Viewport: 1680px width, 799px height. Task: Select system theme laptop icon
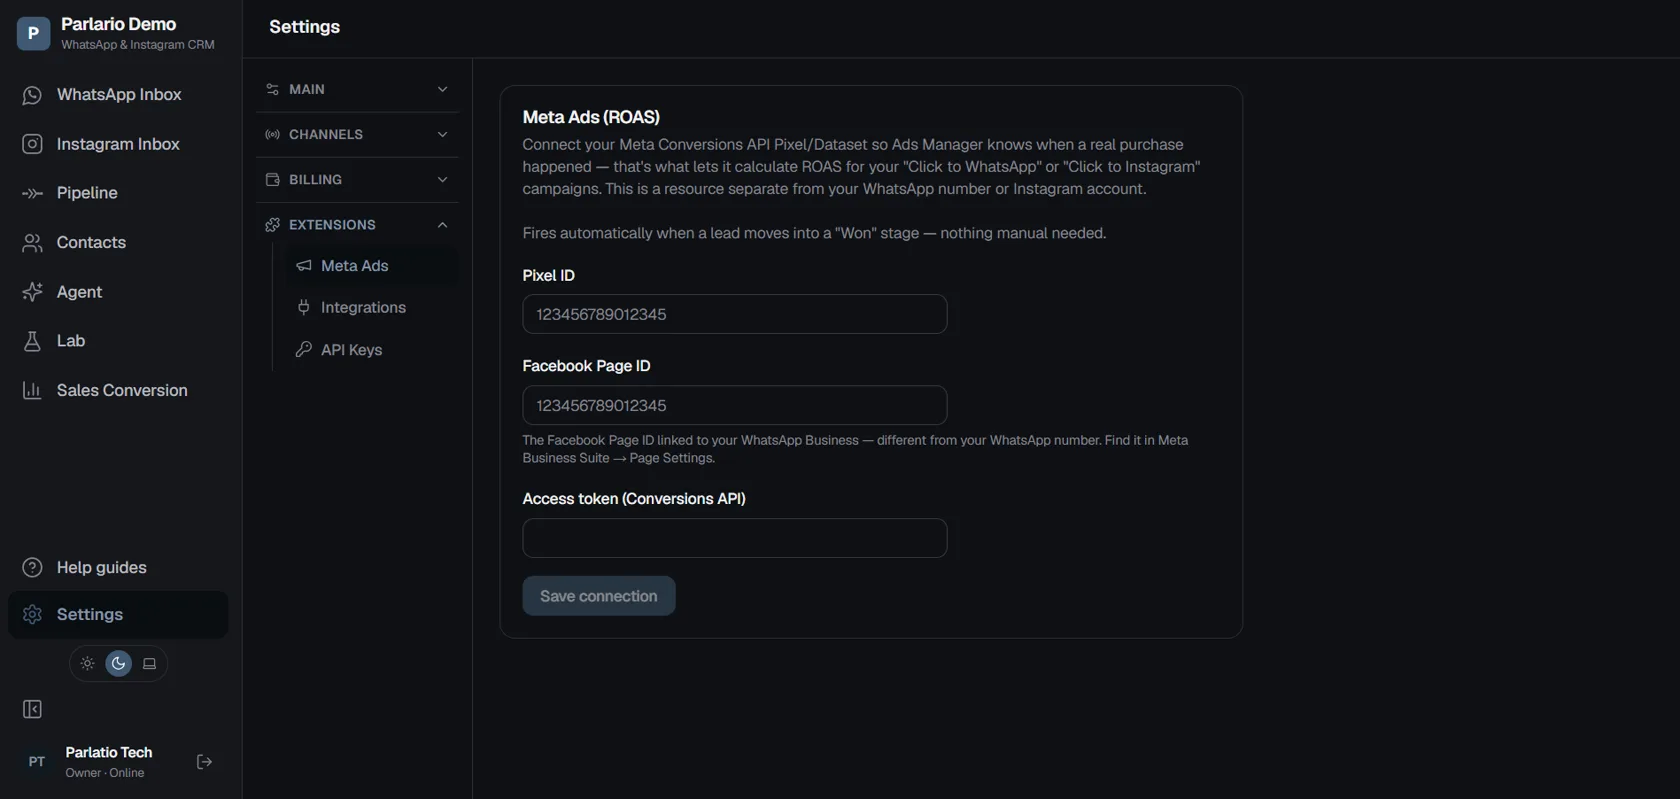[150, 663]
